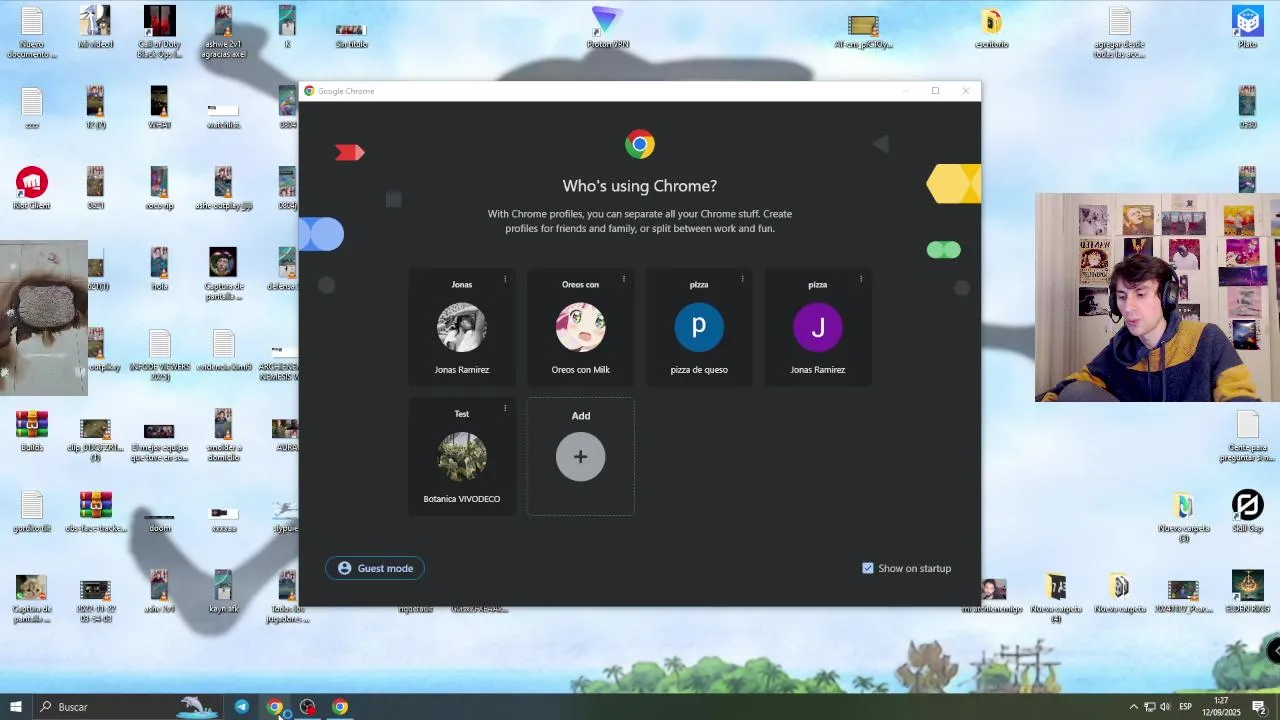Open the Riot Client desktop shortcut

click(32, 188)
